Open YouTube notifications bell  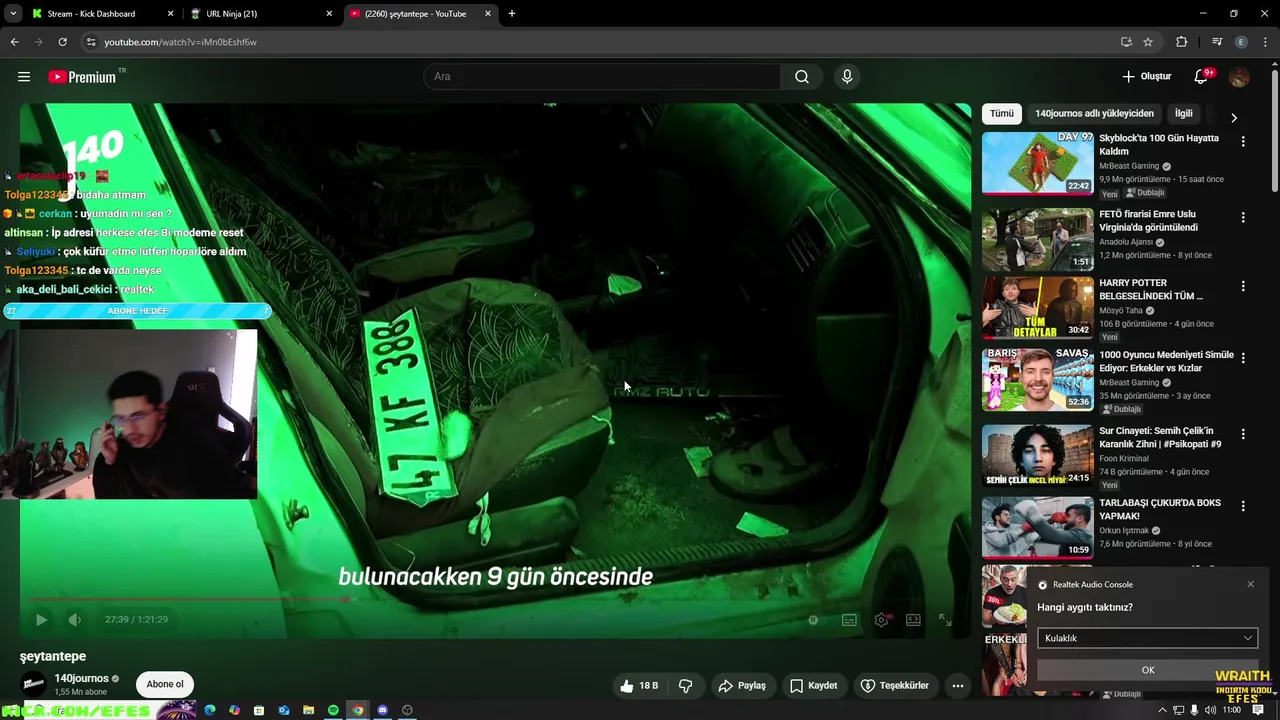tap(1203, 77)
